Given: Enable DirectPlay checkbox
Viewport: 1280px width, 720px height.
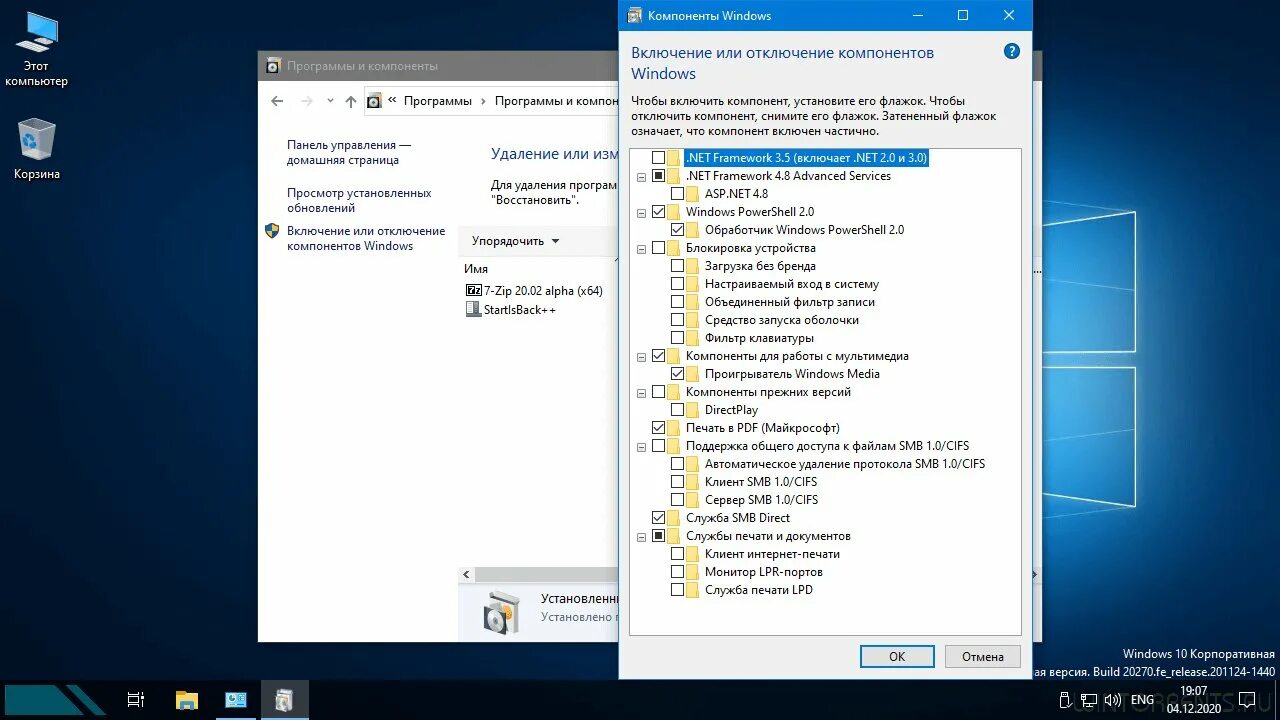Looking at the screenshot, I should pyautogui.click(x=677, y=410).
